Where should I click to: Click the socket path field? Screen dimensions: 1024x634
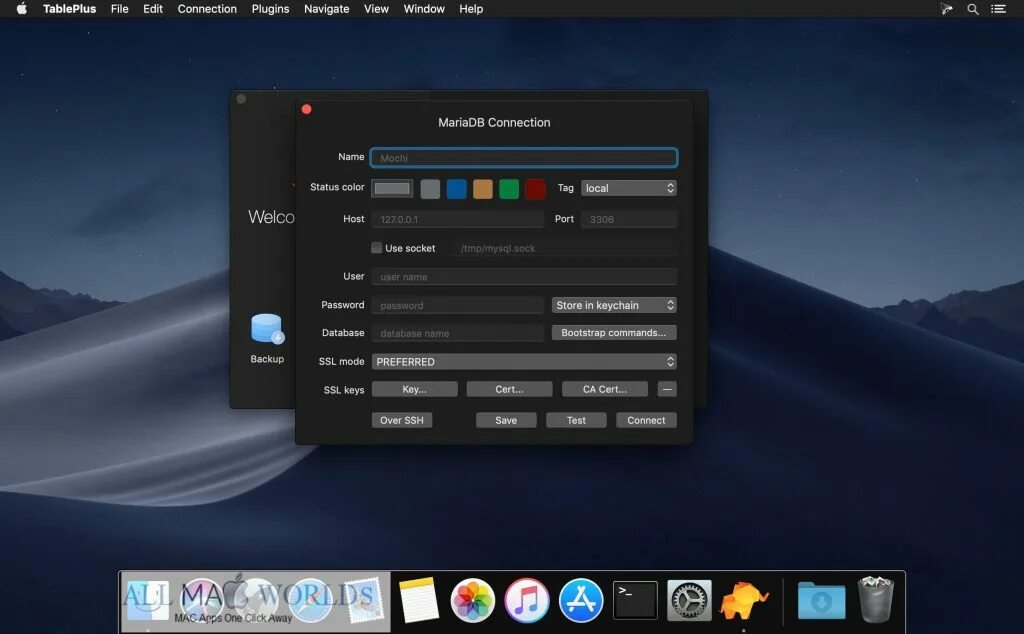pyautogui.click(x=565, y=248)
